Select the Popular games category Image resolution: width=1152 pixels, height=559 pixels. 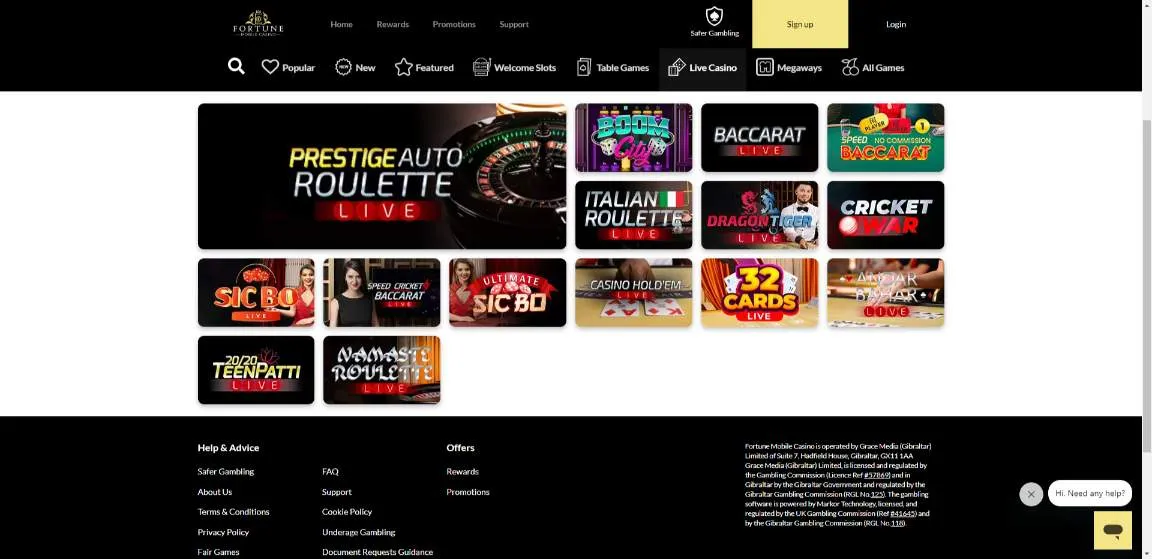point(288,68)
